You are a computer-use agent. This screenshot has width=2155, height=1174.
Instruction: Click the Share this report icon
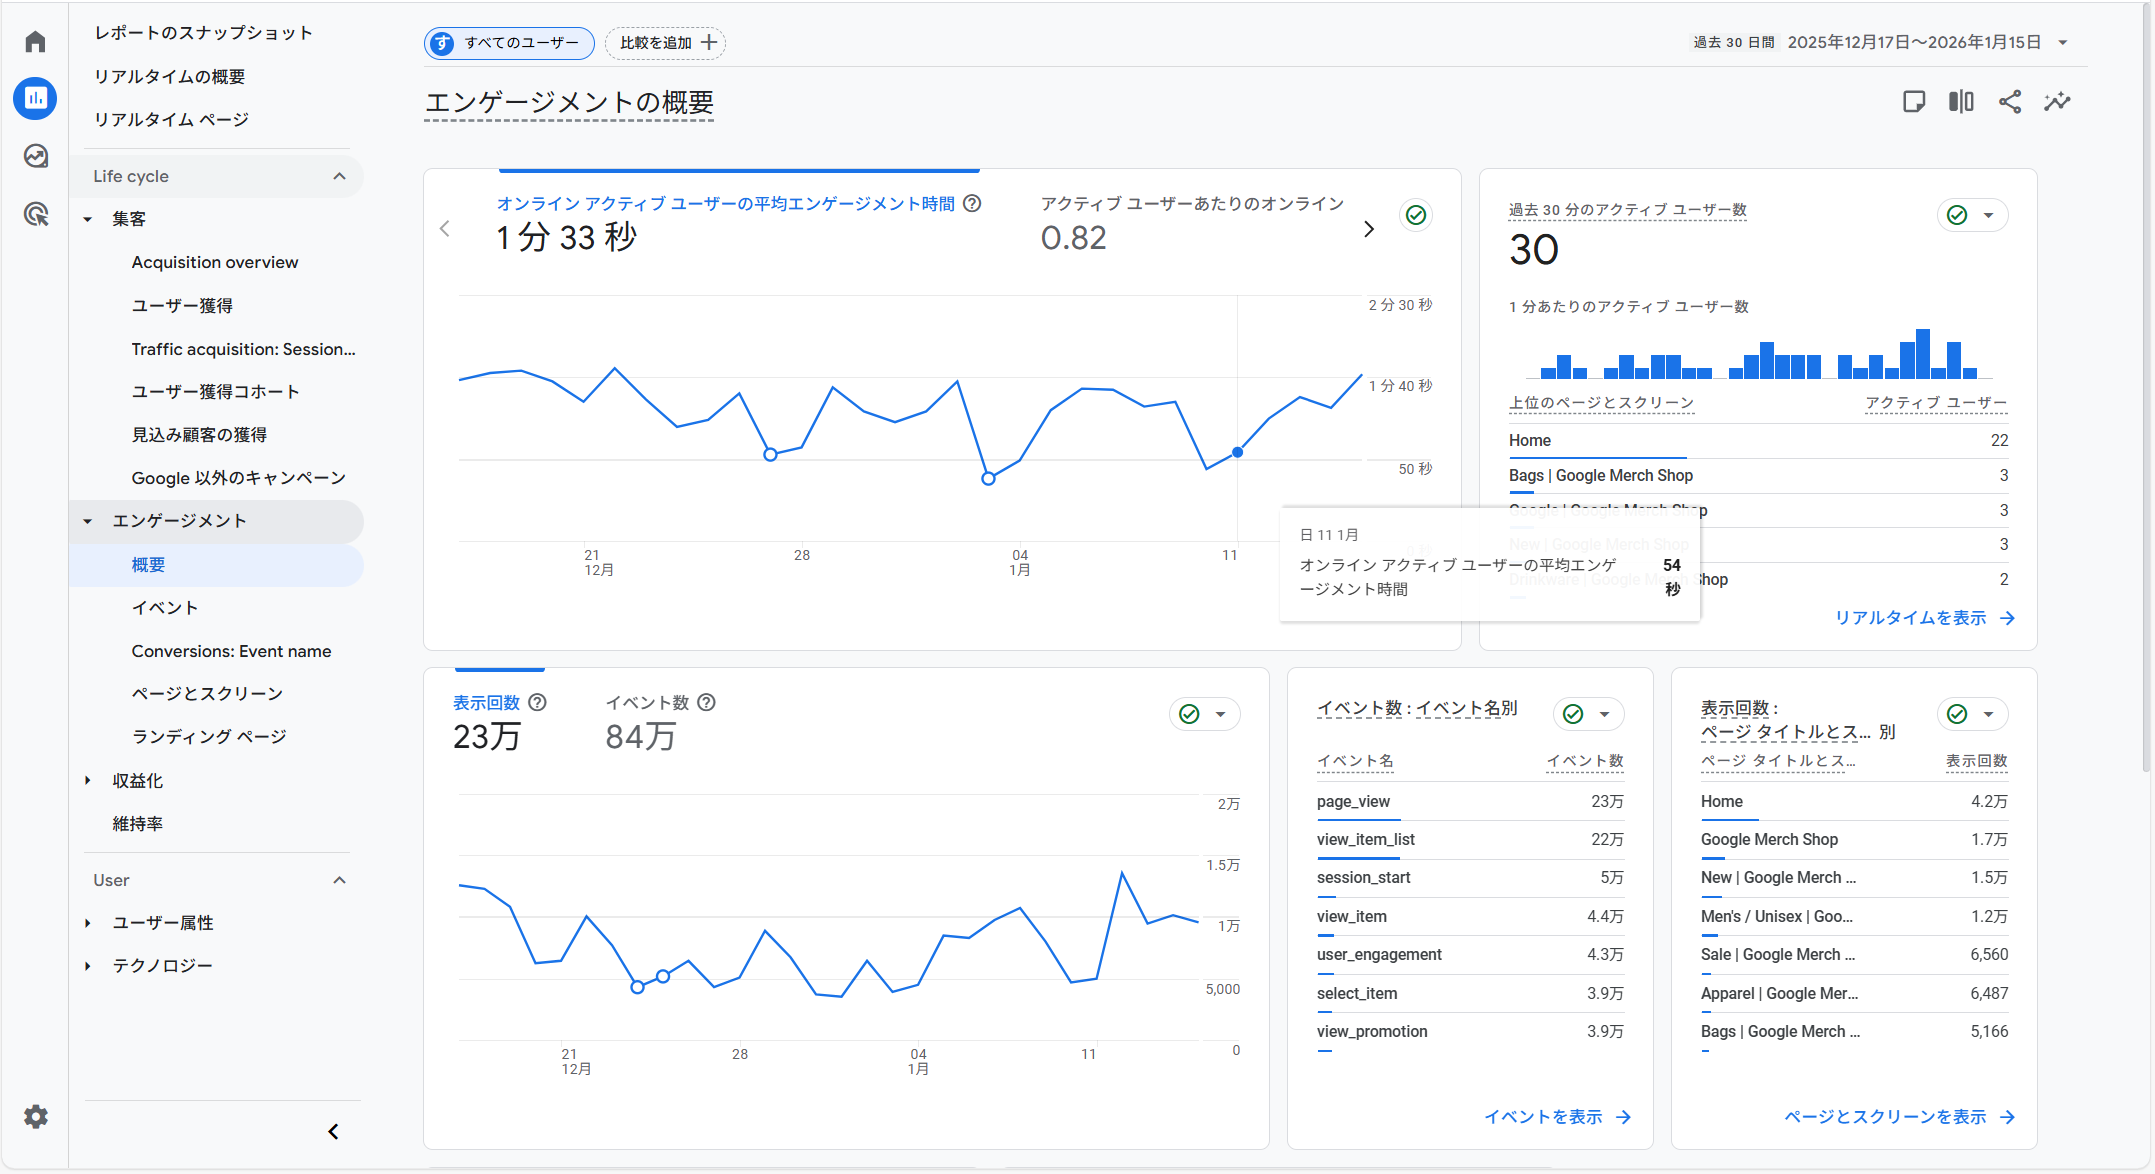point(2009,102)
